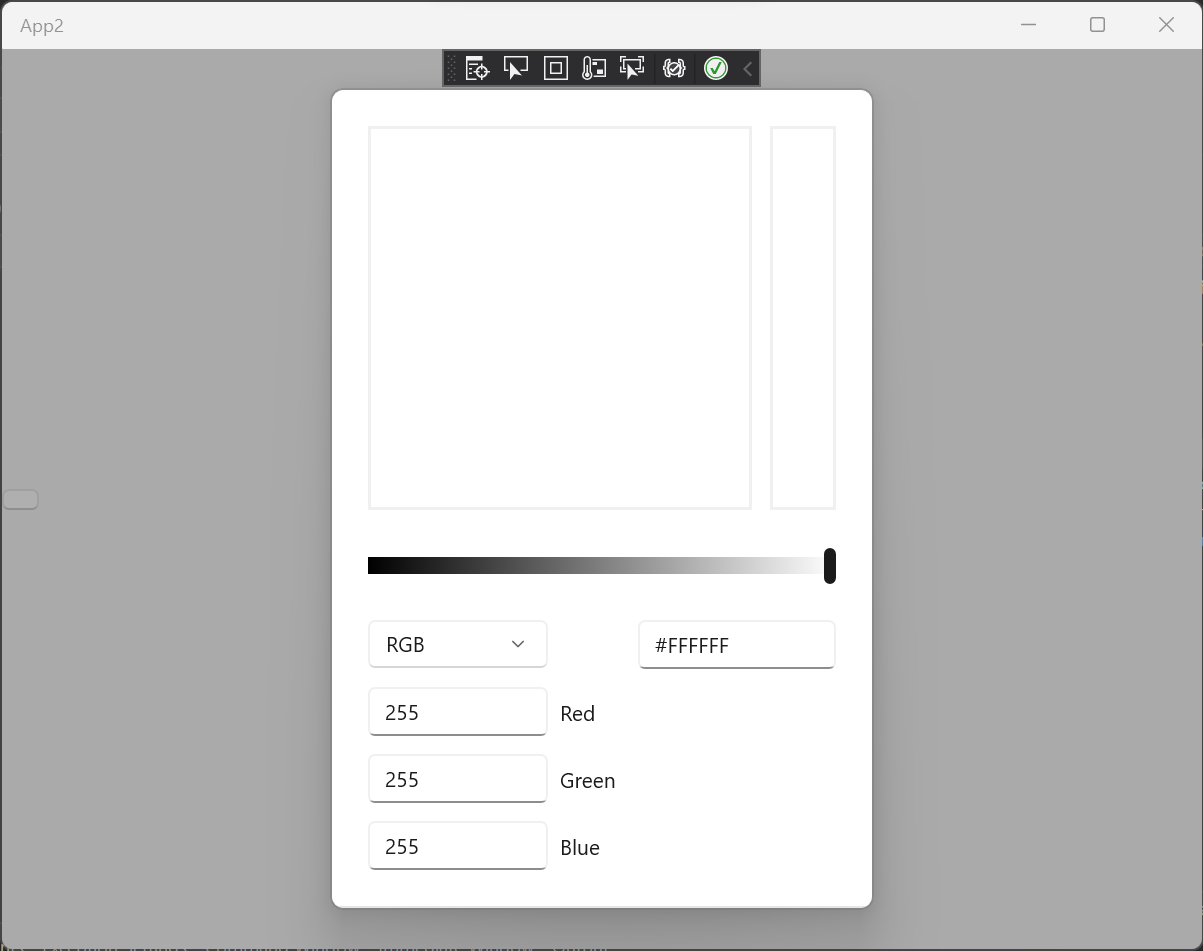Screen dimensions: 1203x951
Task: Activate Select Element in the running app
Action: [632, 68]
